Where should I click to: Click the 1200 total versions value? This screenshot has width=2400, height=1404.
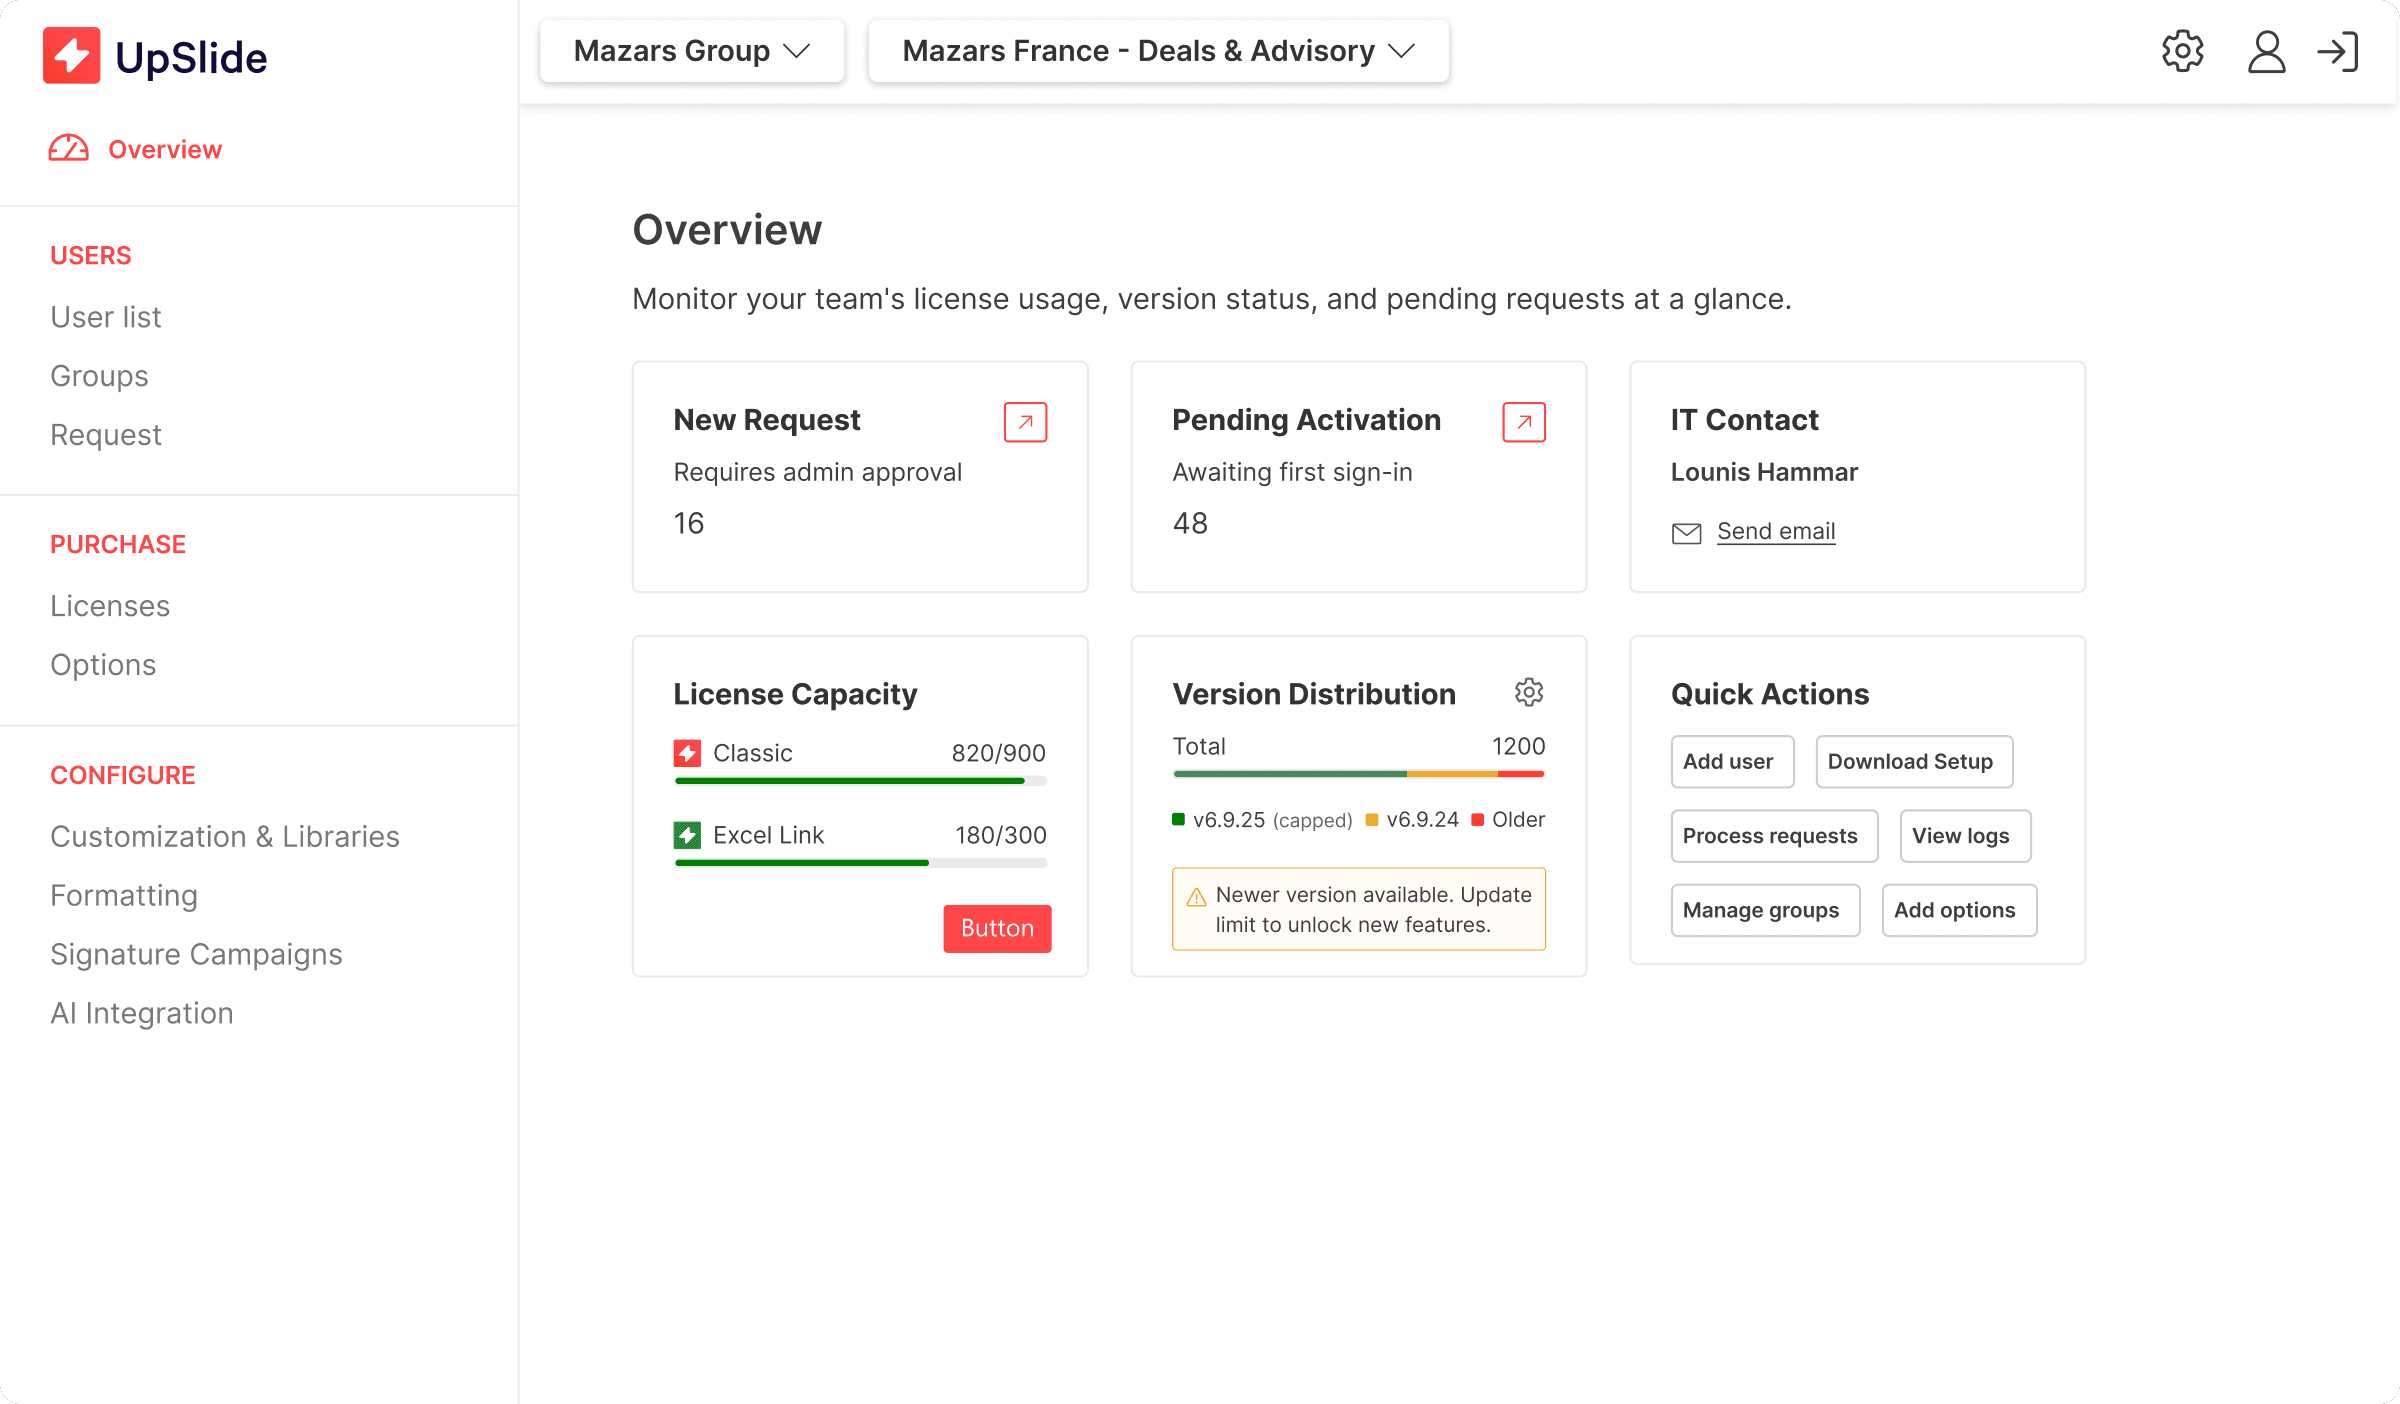pyautogui.click(x=1518, y=746)
